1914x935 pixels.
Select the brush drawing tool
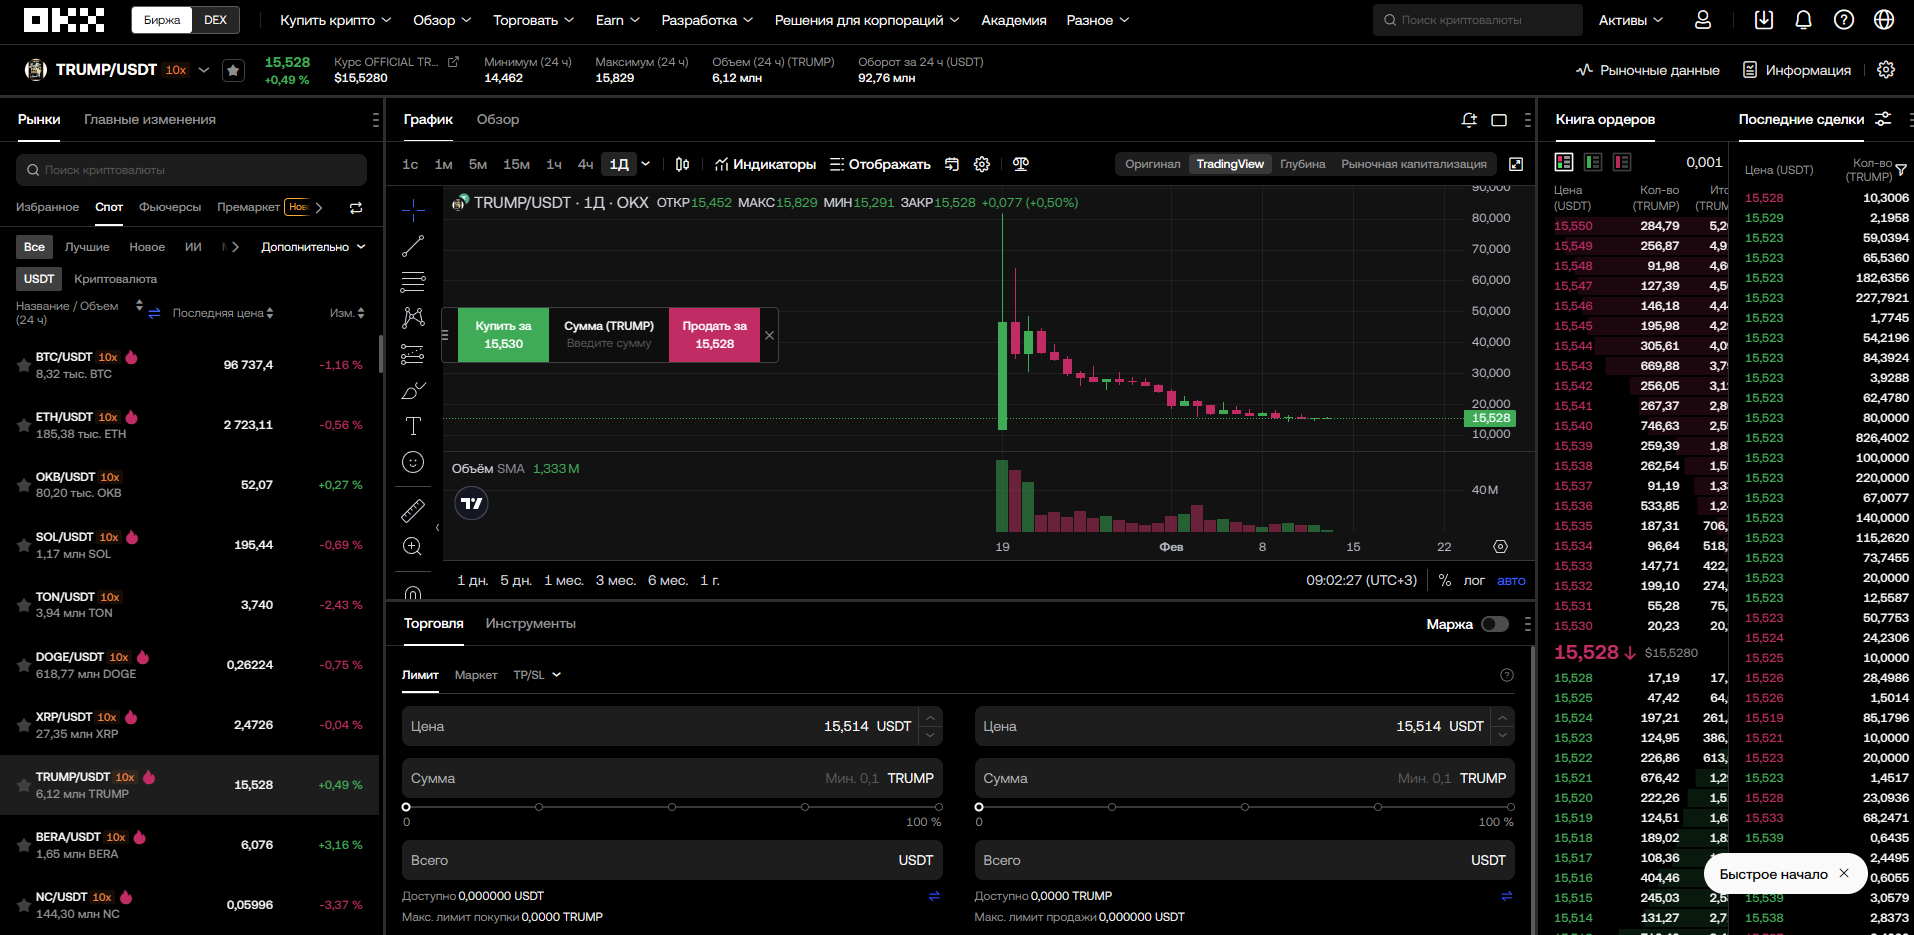[x=413, y=390]
